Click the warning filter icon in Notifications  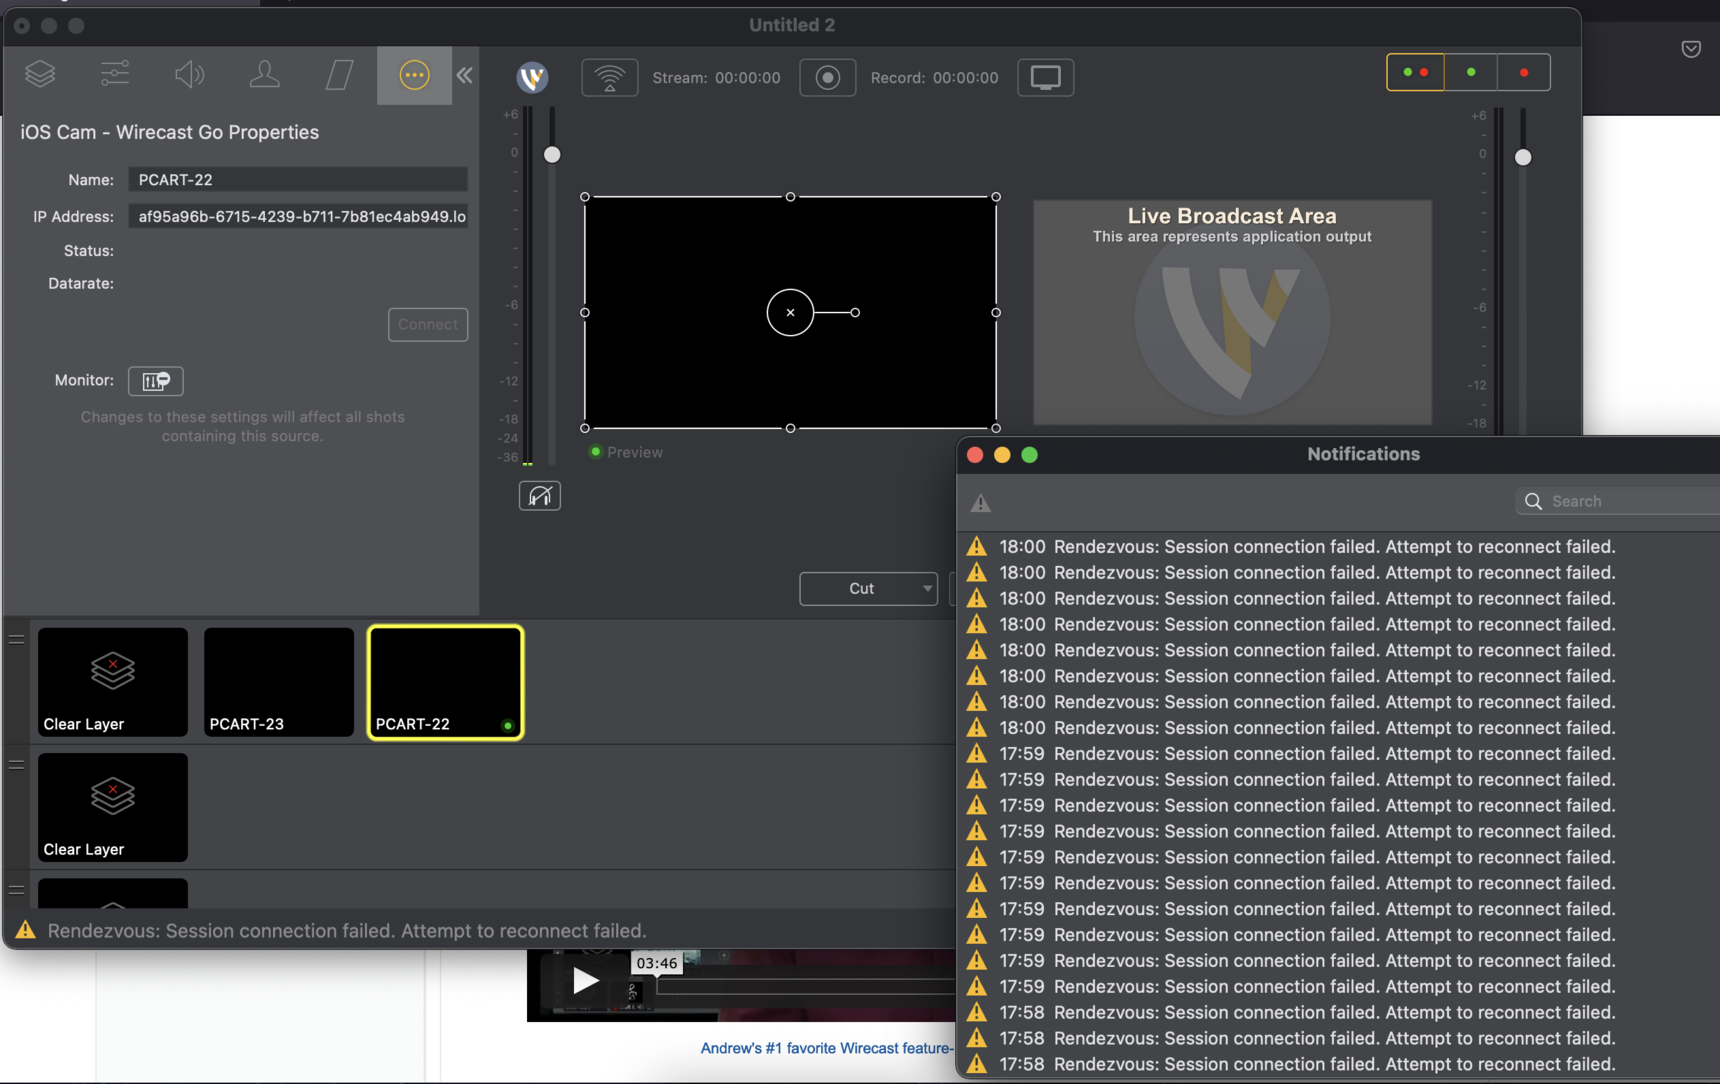(981, 503)
